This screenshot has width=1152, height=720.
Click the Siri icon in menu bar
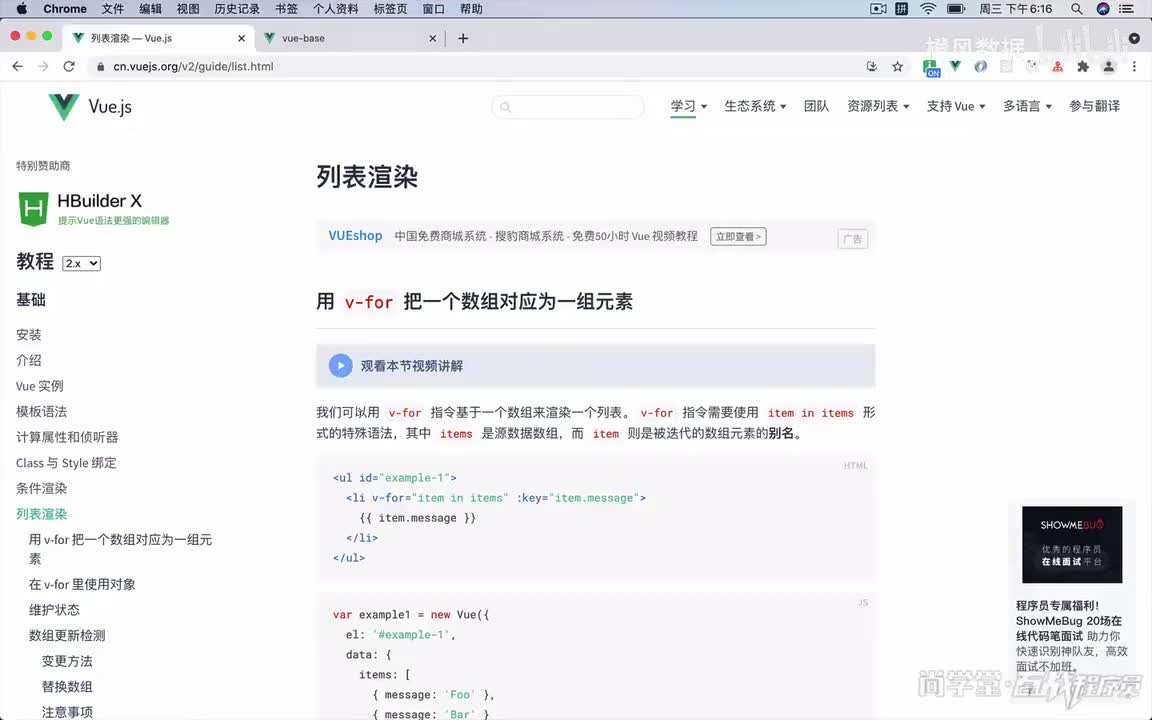click(x=1103, y=9)
